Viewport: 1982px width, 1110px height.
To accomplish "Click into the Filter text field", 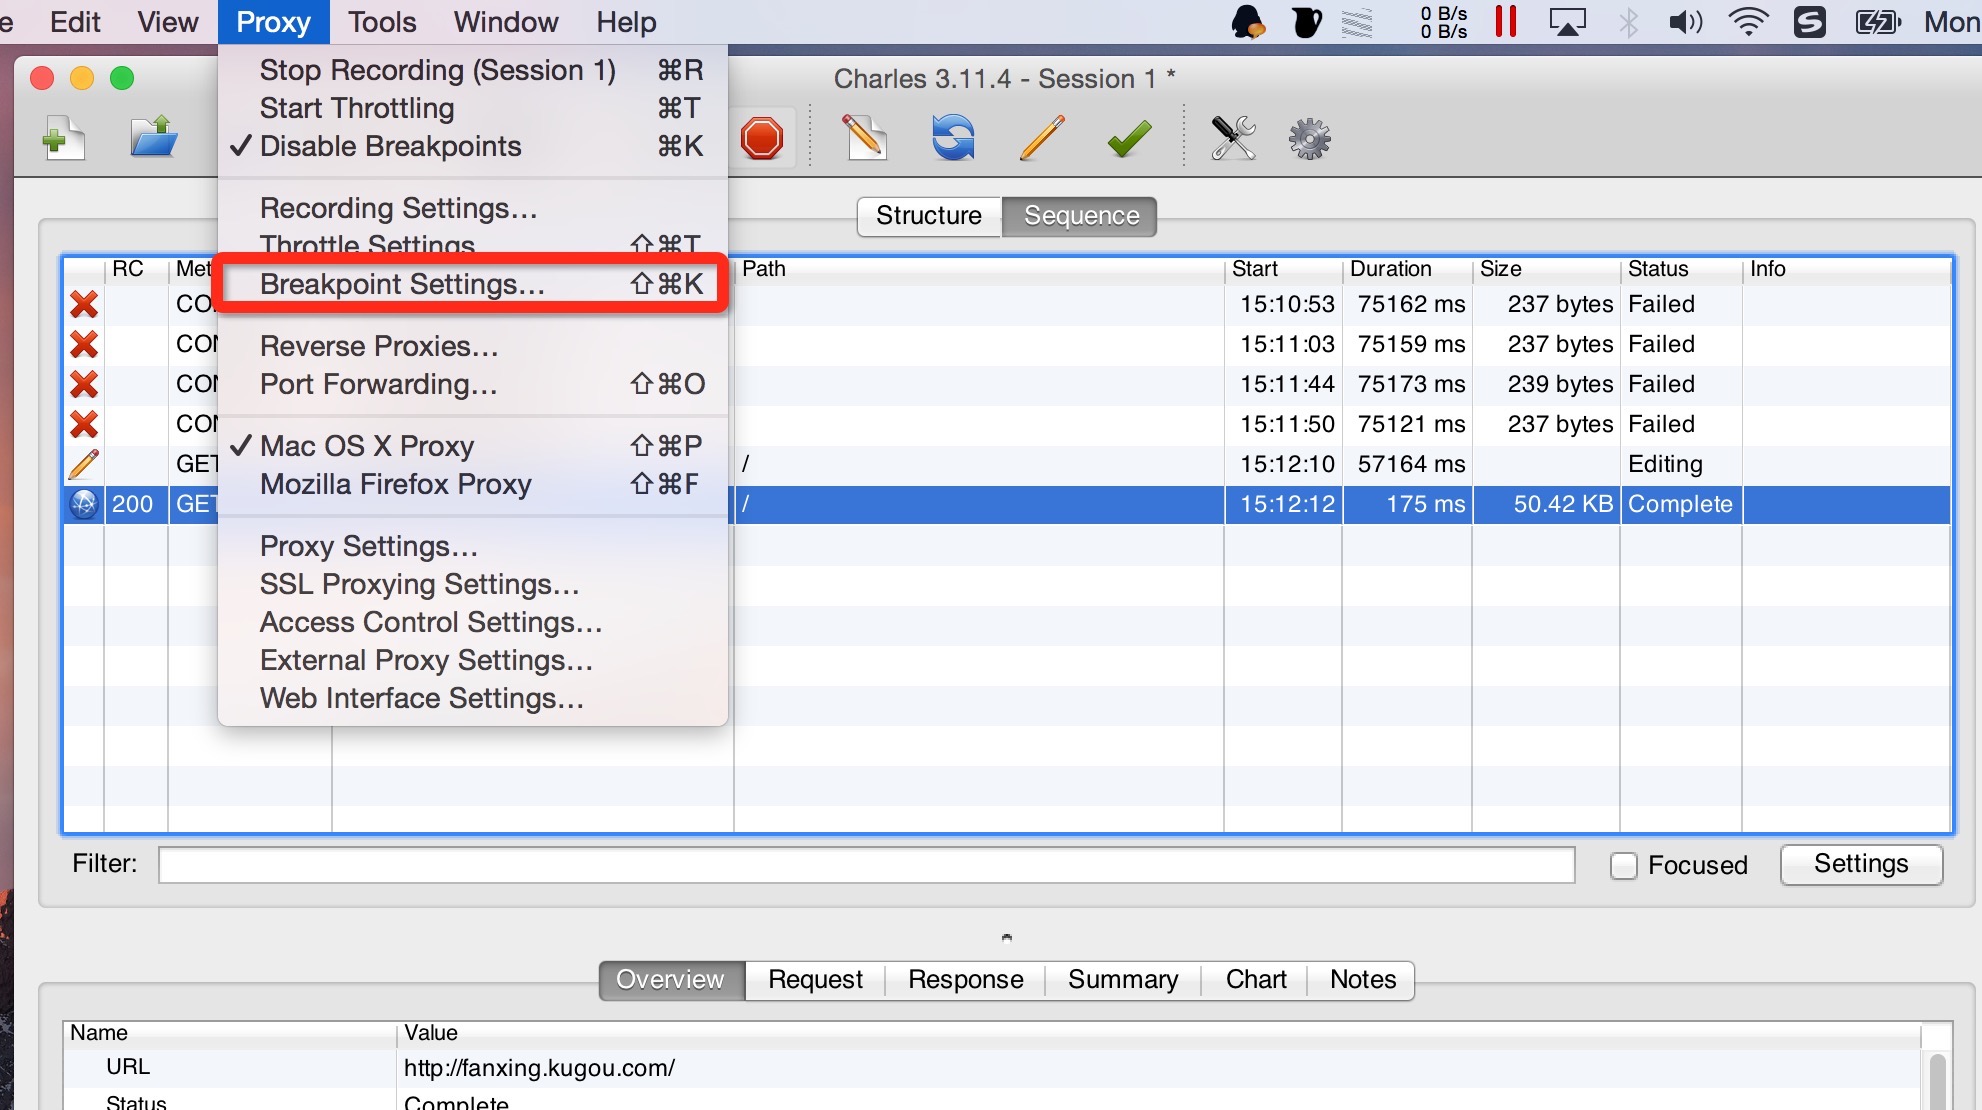I will 866,865.
